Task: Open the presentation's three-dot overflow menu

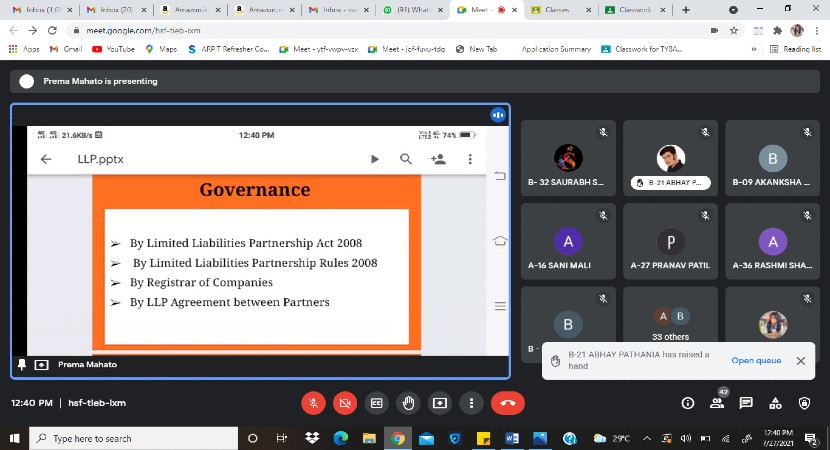Action: click(x=470, y=159)
